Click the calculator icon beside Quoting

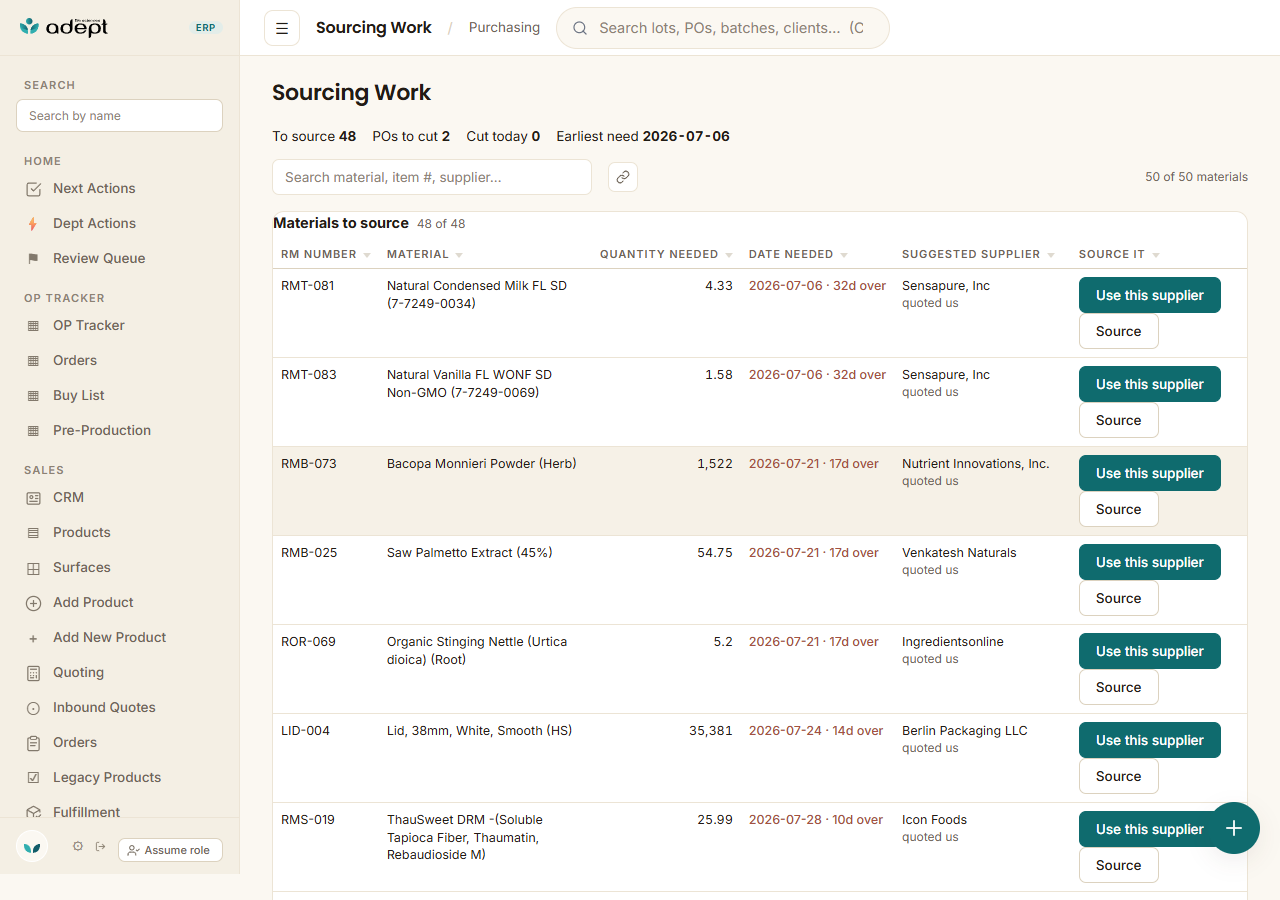pyautogui.click(x=33, y=673)
